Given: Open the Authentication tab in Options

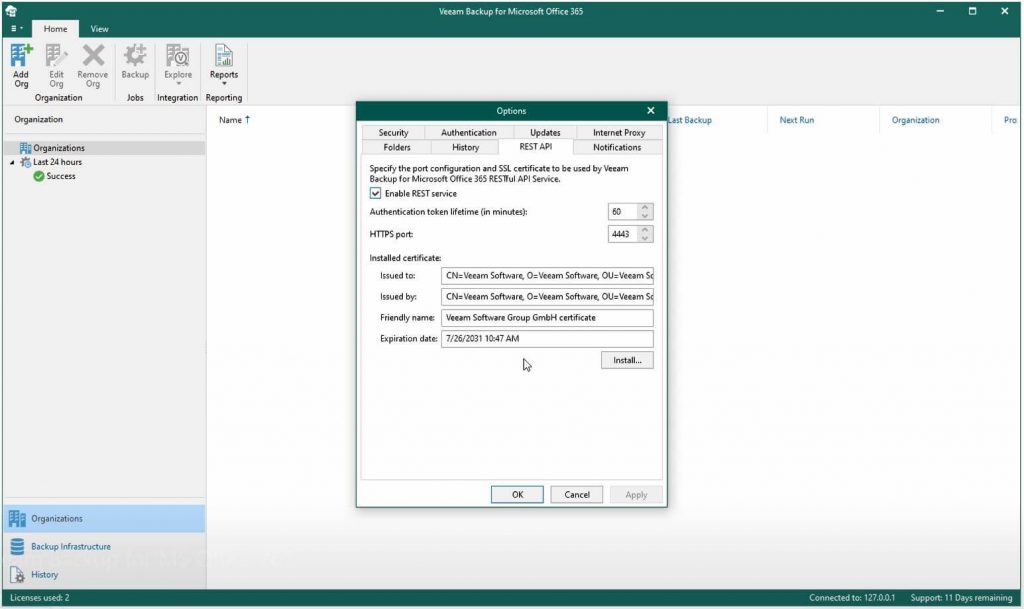Looking at the screenshot, I should pyautogui.click(x=468, y=133).
